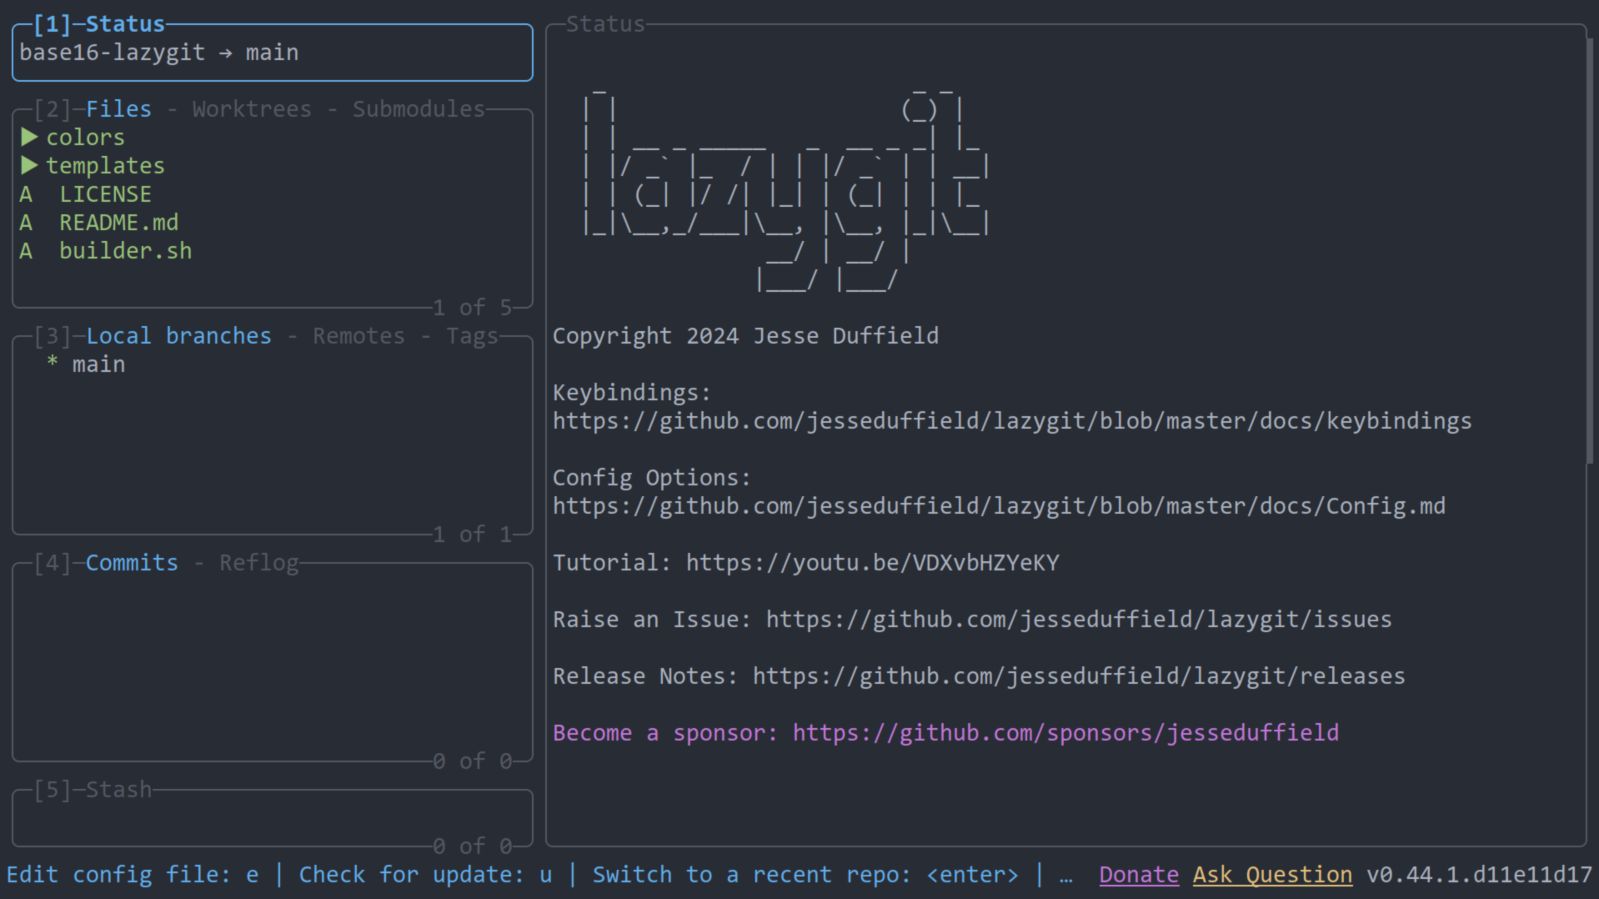Open the Submodules tab
This screenshot has width=1599, height=899.
418,109
